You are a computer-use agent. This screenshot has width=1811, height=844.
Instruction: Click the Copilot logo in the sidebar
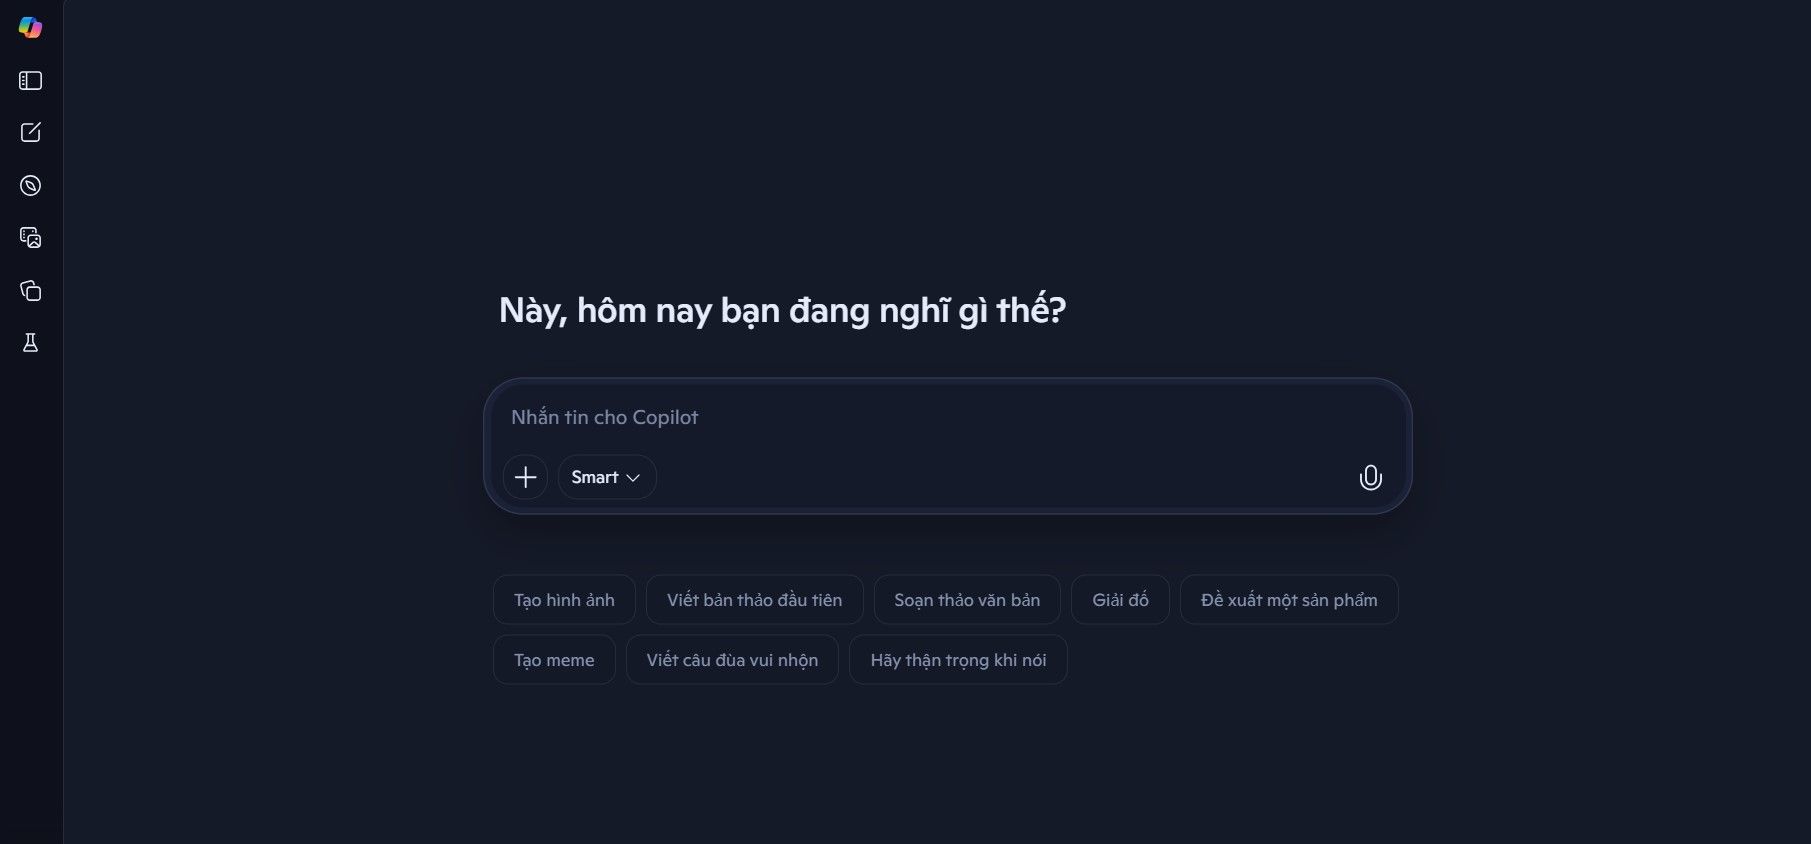pos(30,28)
